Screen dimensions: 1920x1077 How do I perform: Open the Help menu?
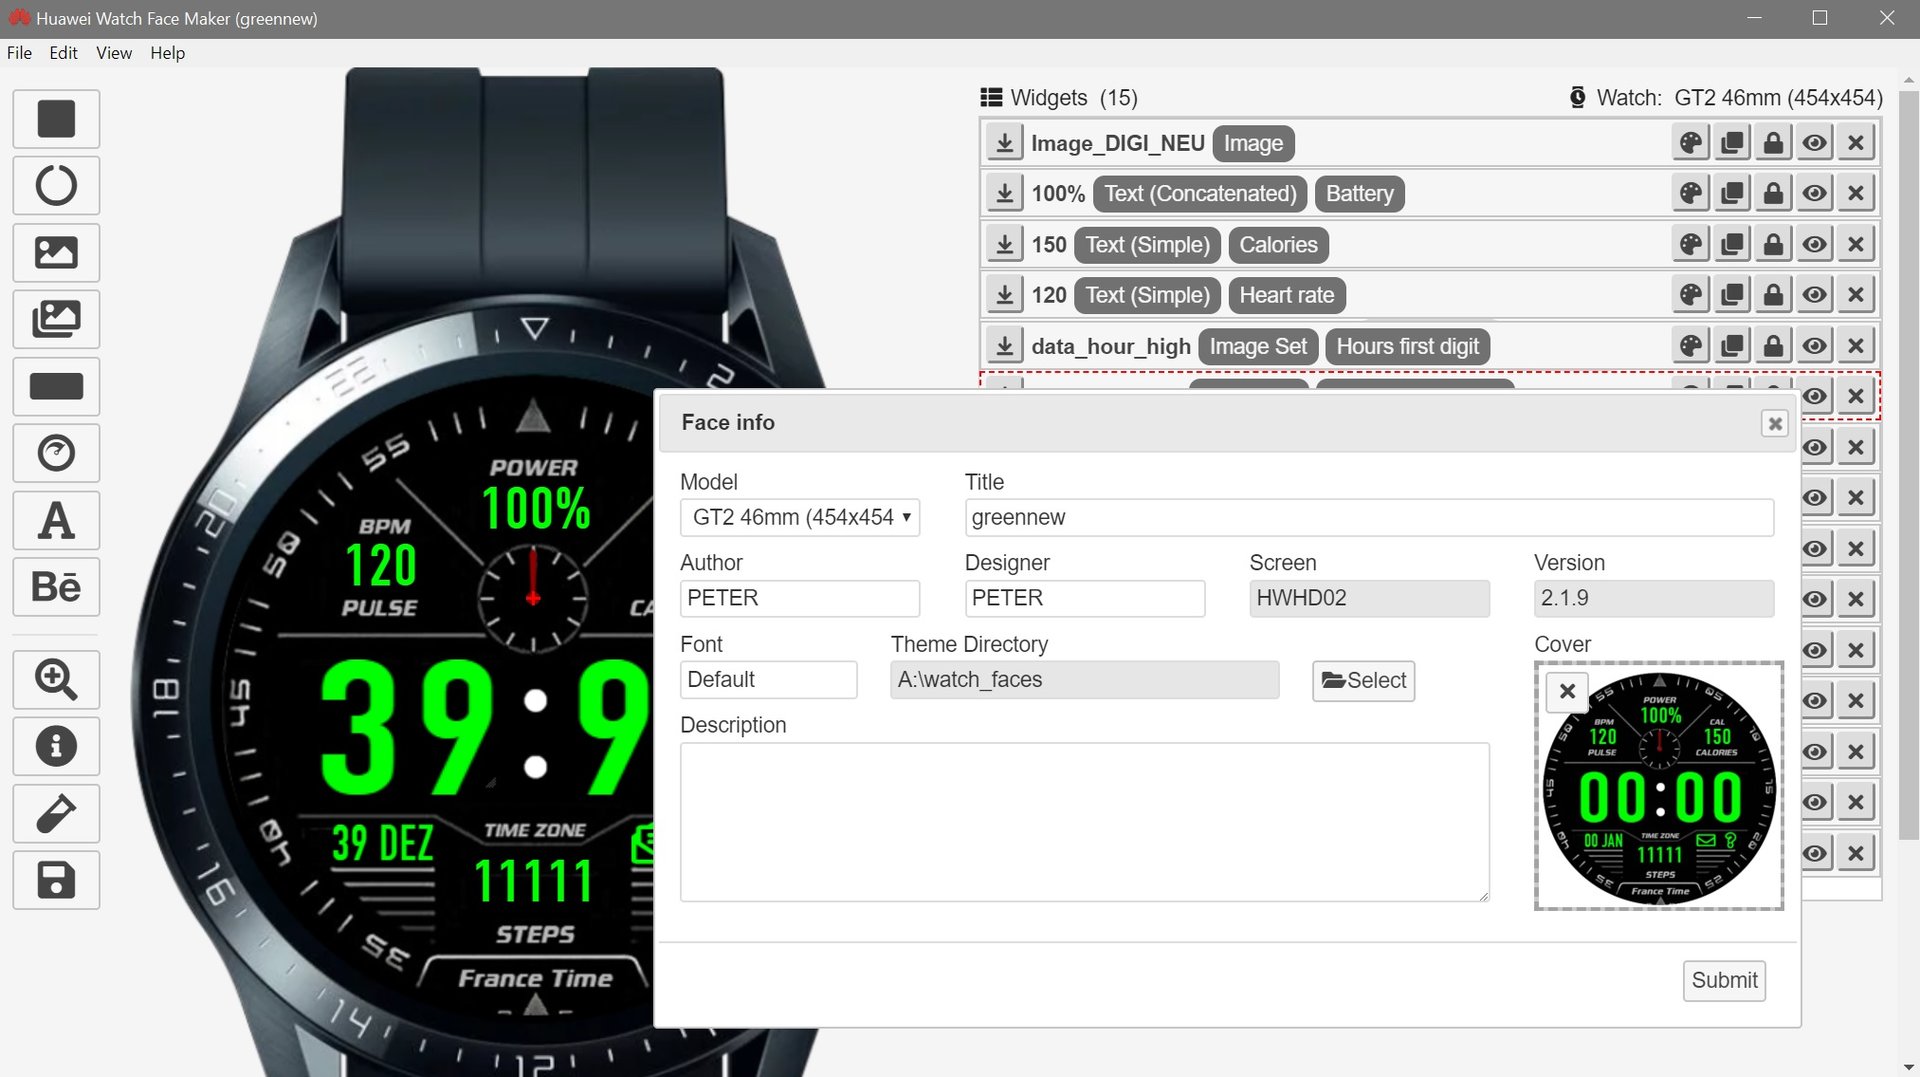pyautogui.click(x=168, y=53)
